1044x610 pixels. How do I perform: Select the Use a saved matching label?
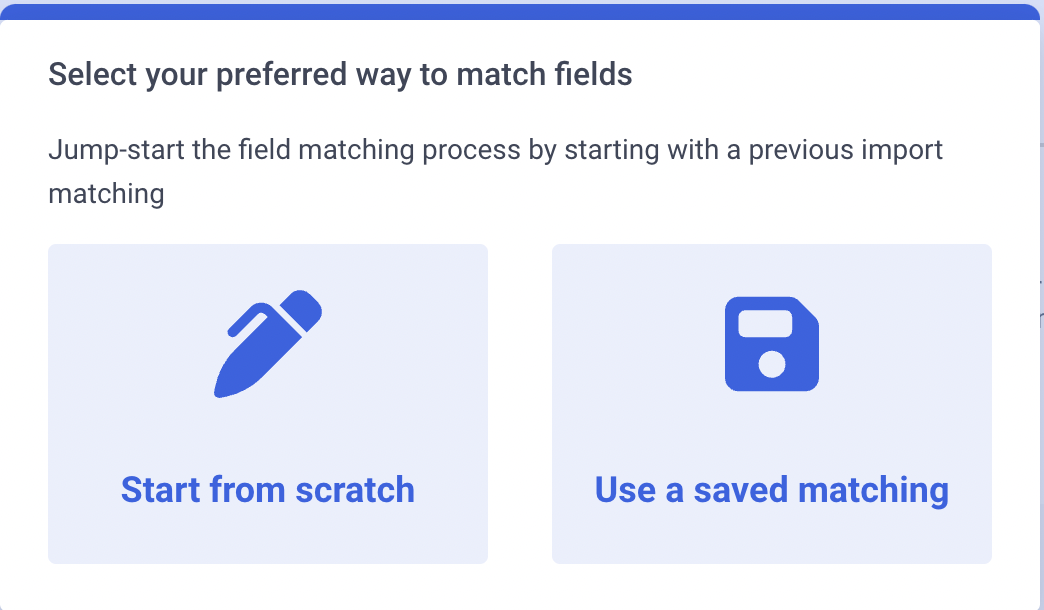[772, 491]
